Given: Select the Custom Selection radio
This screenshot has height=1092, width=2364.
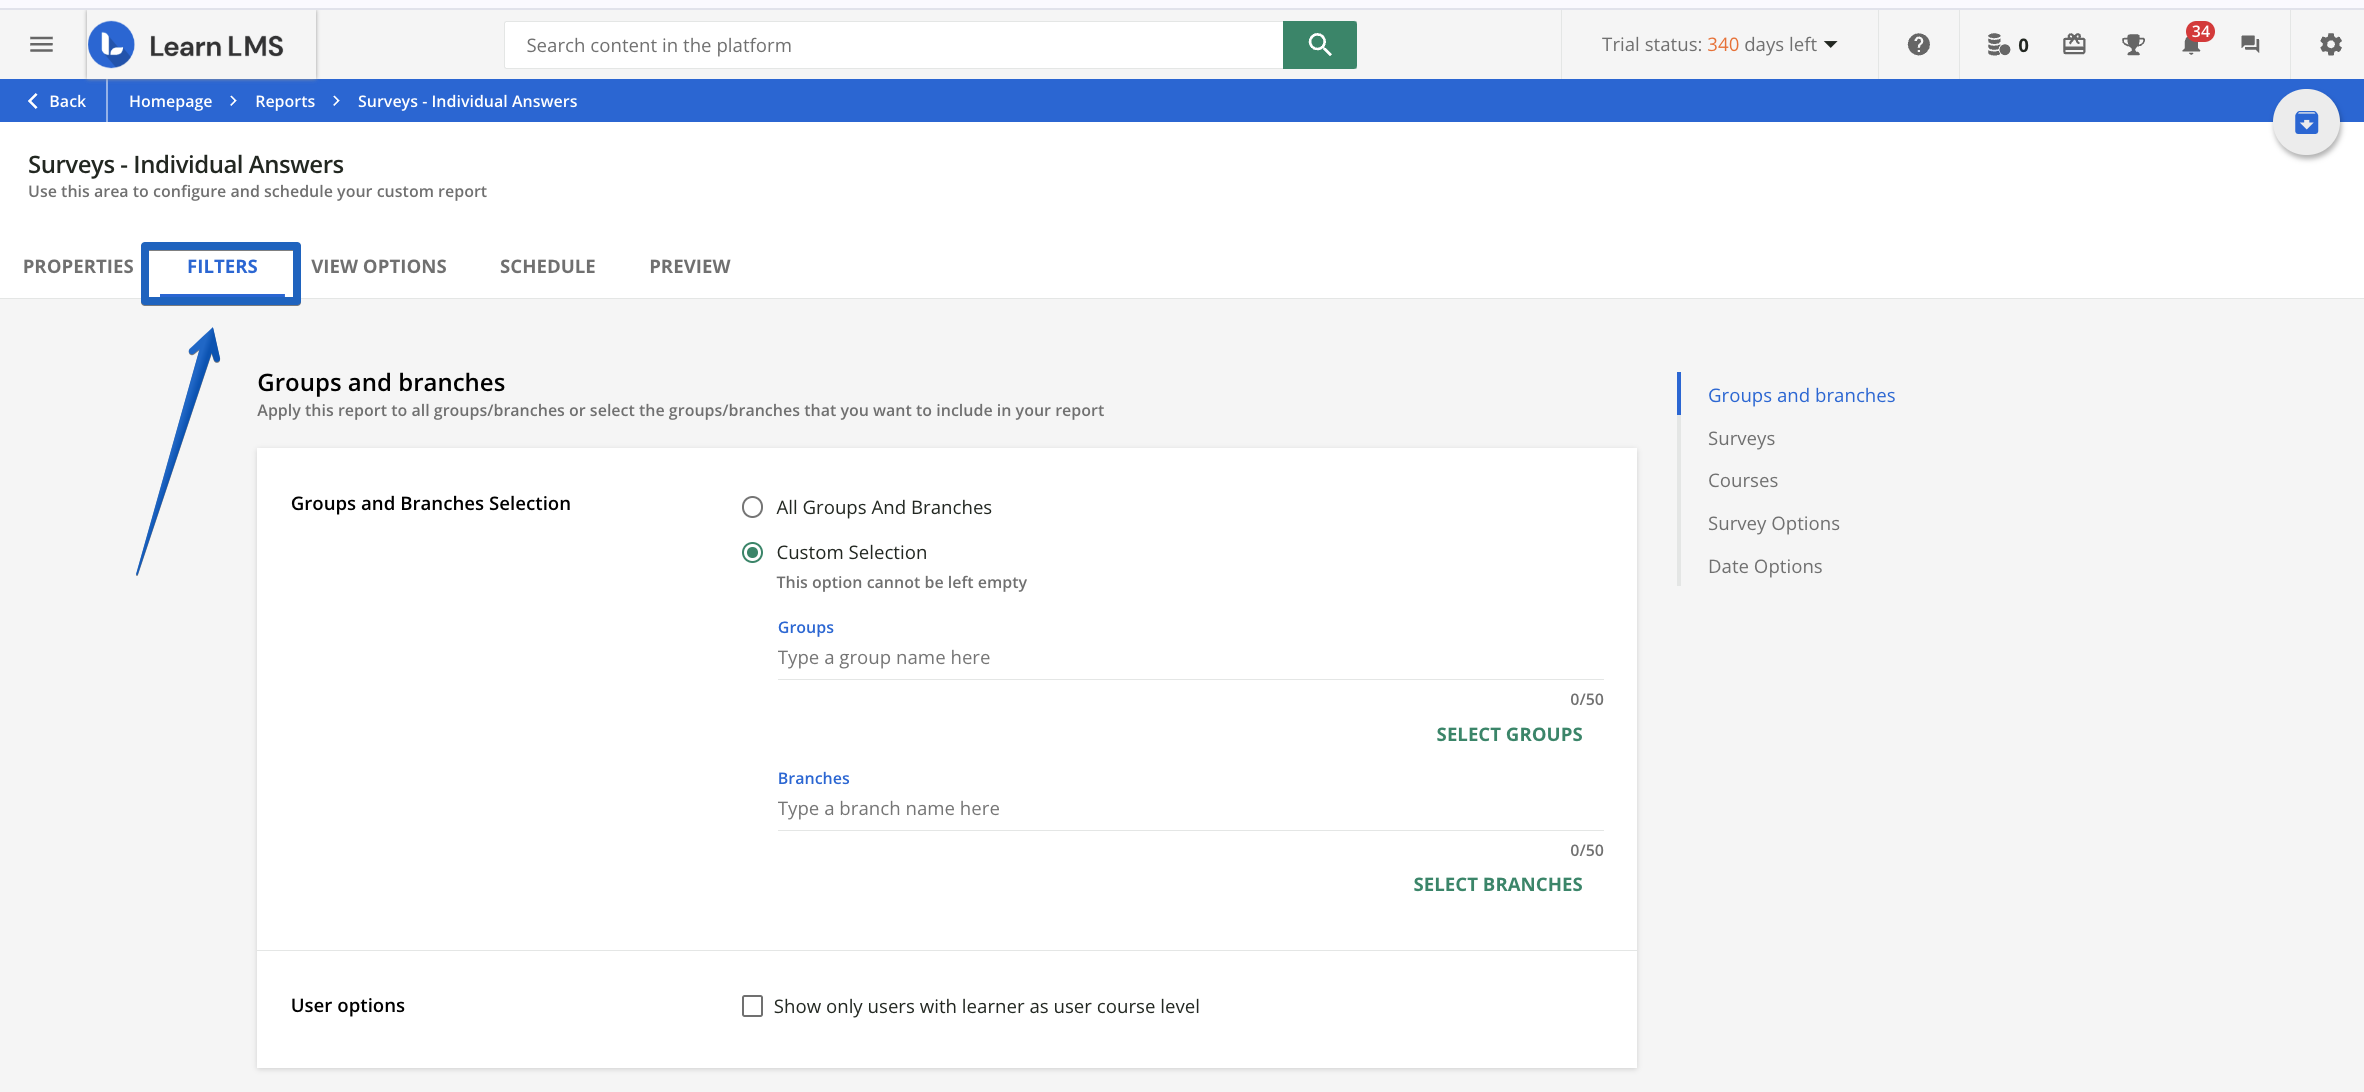Looking at the screenshot, I should coord(752,552).
